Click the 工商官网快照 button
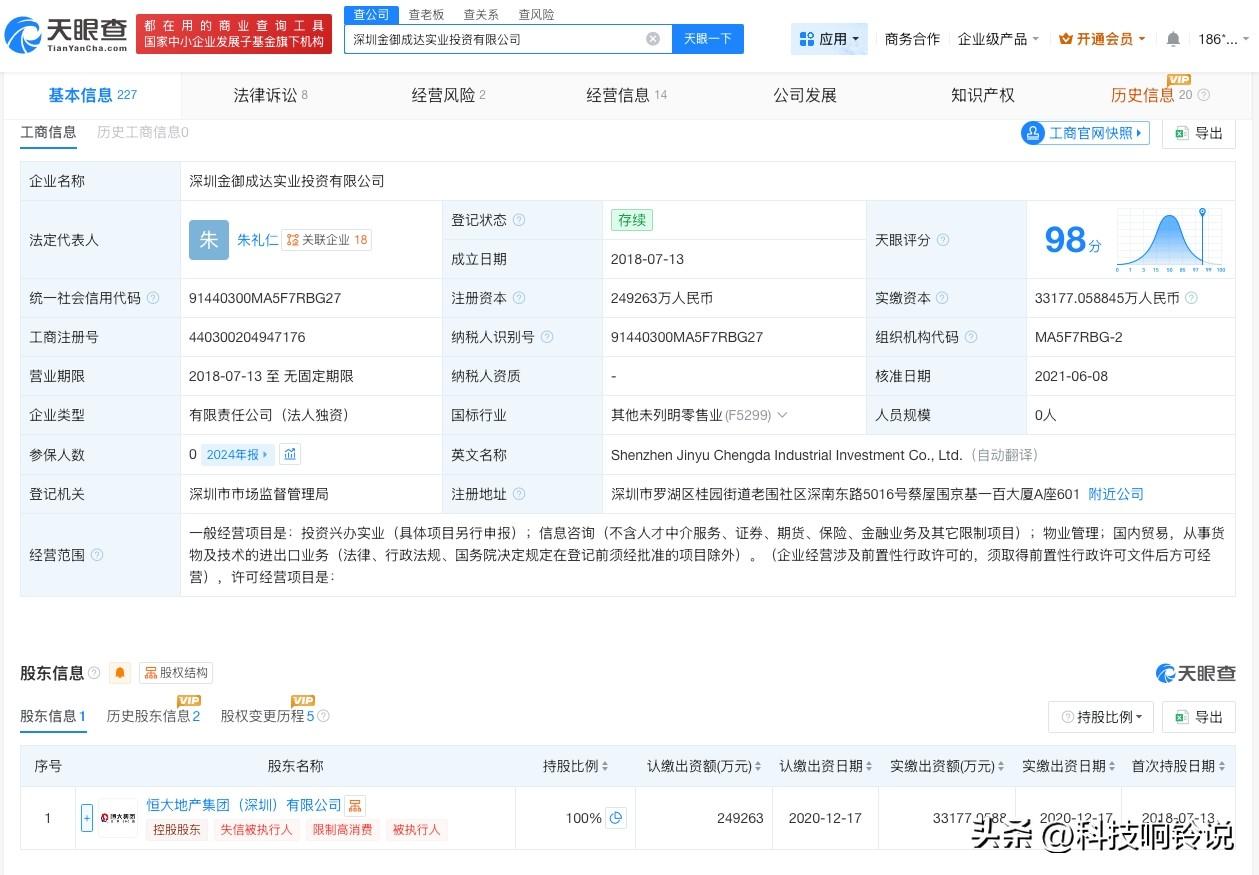This screenshot has height=875, width=1259. pos(1085,133)
